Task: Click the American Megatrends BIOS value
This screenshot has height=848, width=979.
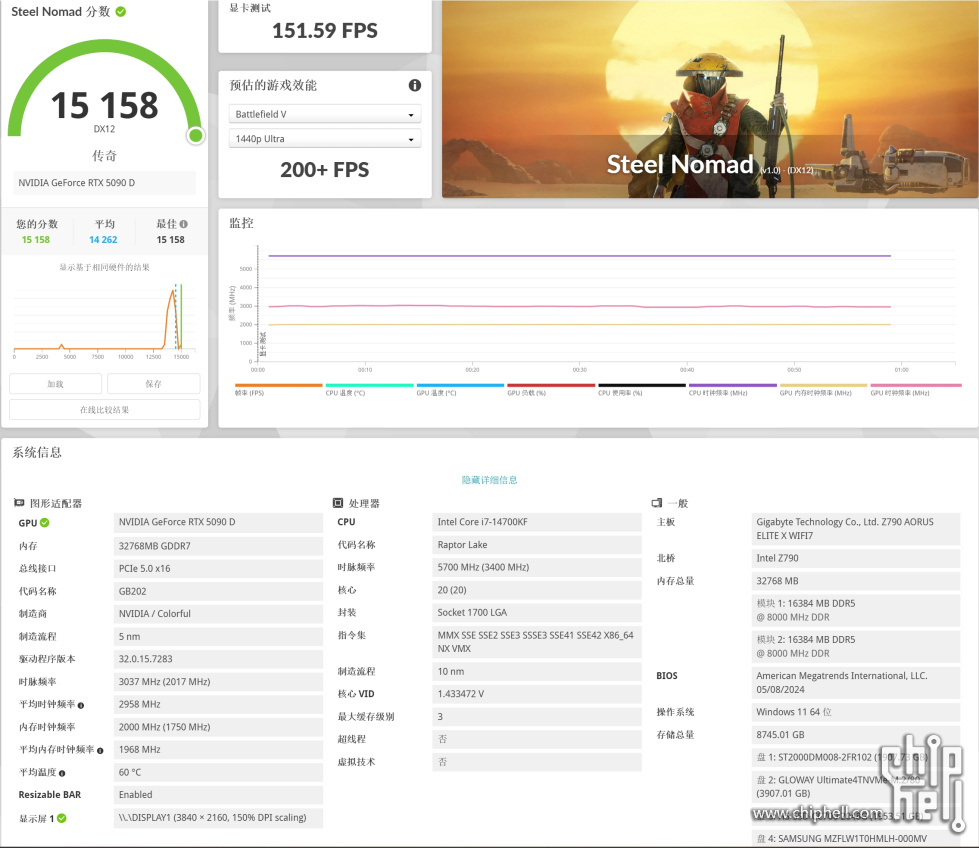Action: point(855,683)
